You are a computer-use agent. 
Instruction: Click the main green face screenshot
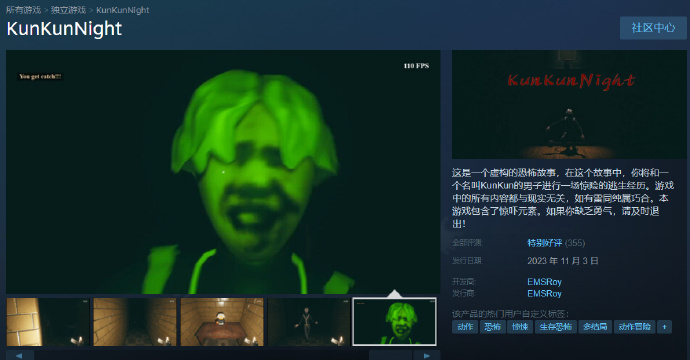223,172
